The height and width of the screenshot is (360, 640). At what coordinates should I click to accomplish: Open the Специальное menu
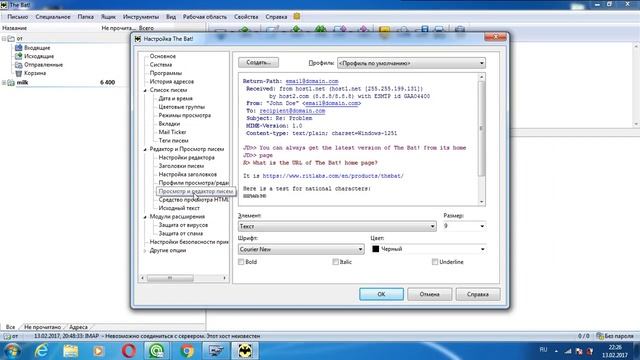point(53,17)
